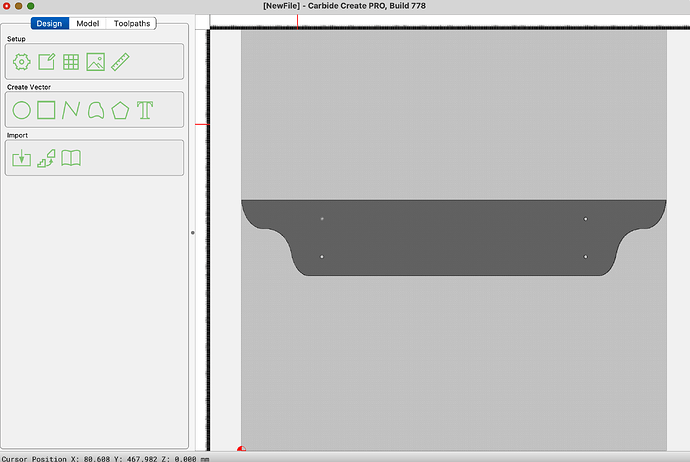The image size is (690, 462).
Task: Click the panel splitter handle dot
Action: click(193, 233)
